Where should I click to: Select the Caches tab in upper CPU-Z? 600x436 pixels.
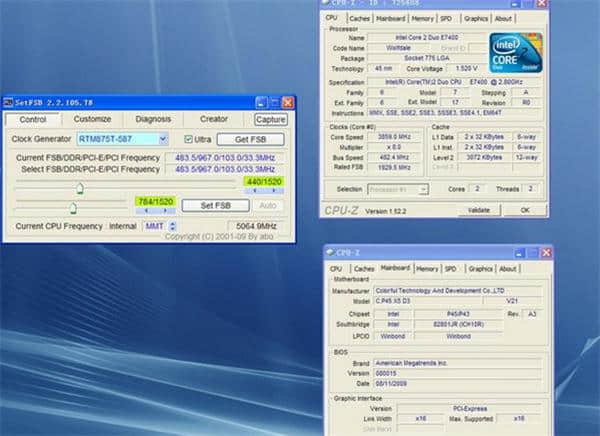(x=359, y=18)
